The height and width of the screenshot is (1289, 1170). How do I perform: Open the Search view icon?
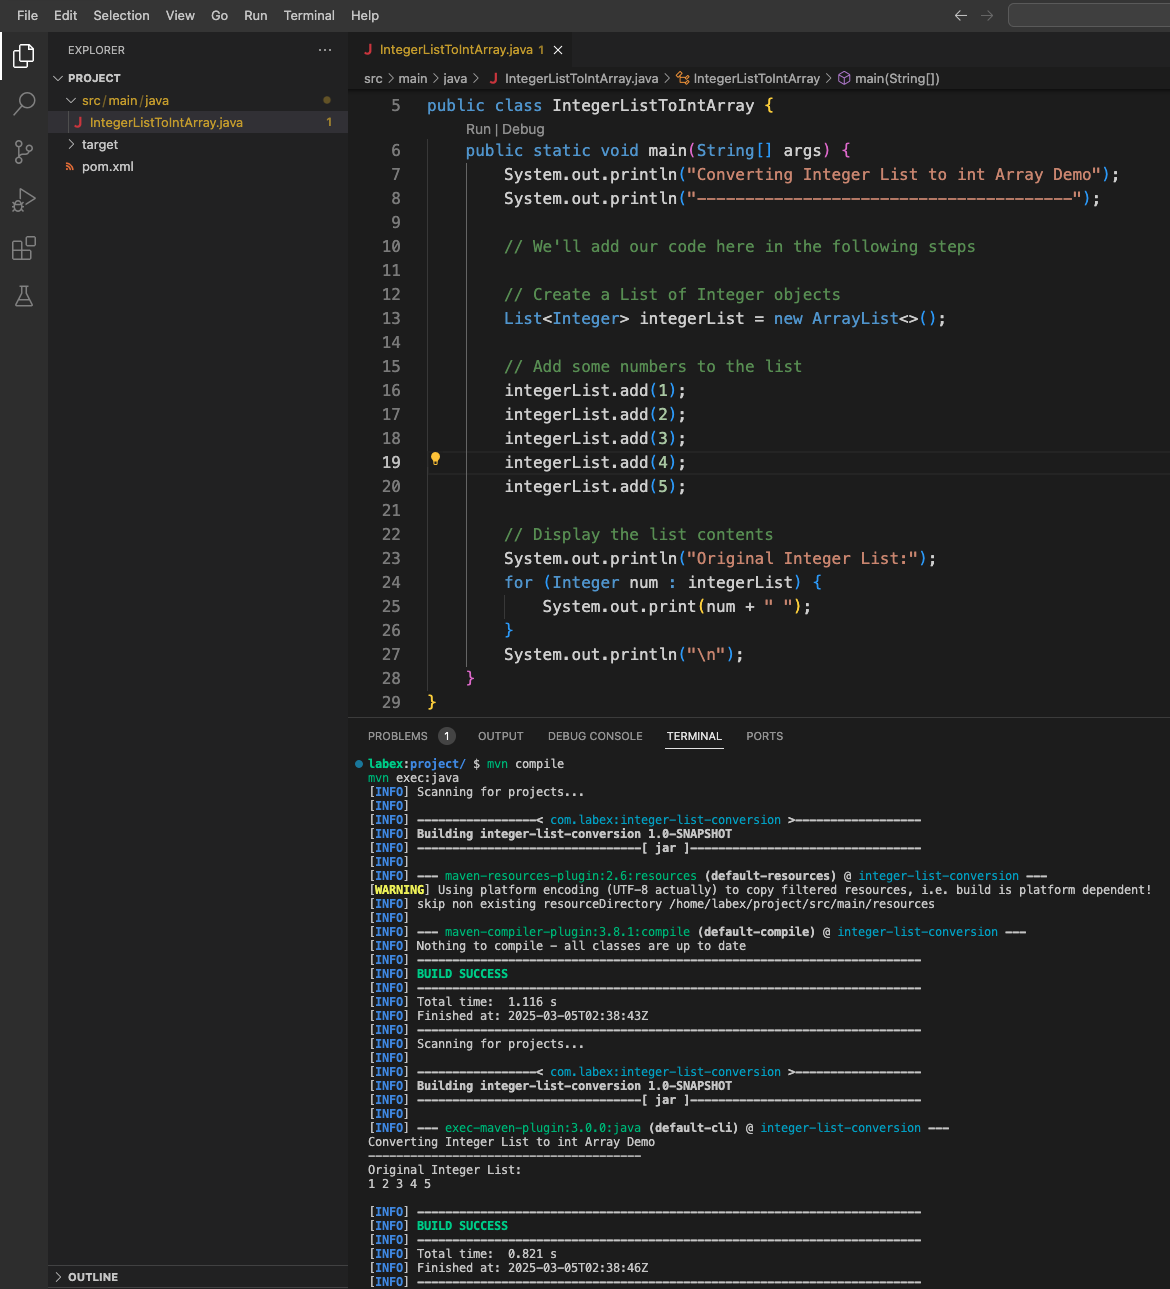pyautogui.click(x=24, y=104)
